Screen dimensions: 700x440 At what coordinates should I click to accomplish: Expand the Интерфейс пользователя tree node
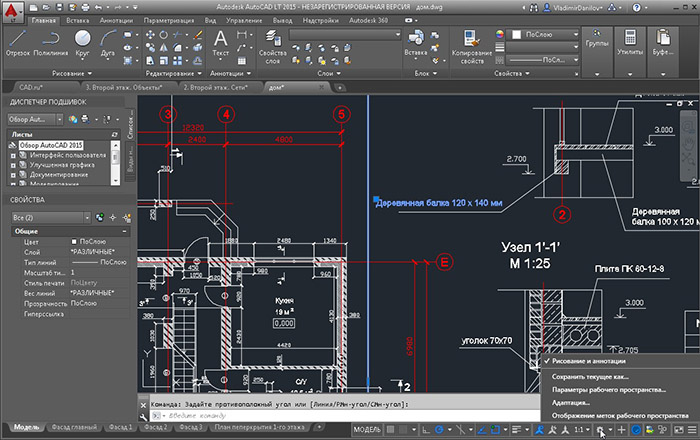[13, 156]
